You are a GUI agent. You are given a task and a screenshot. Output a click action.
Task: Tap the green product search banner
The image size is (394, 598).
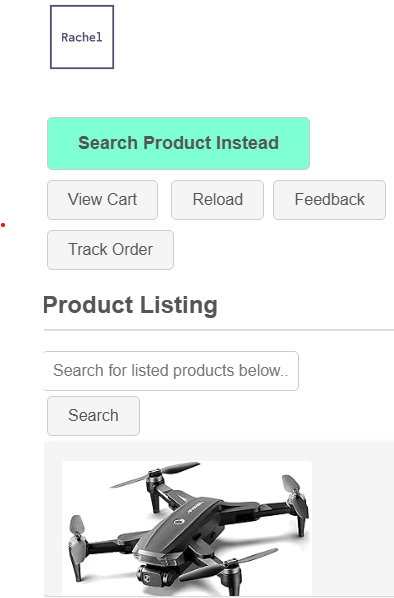179,143
